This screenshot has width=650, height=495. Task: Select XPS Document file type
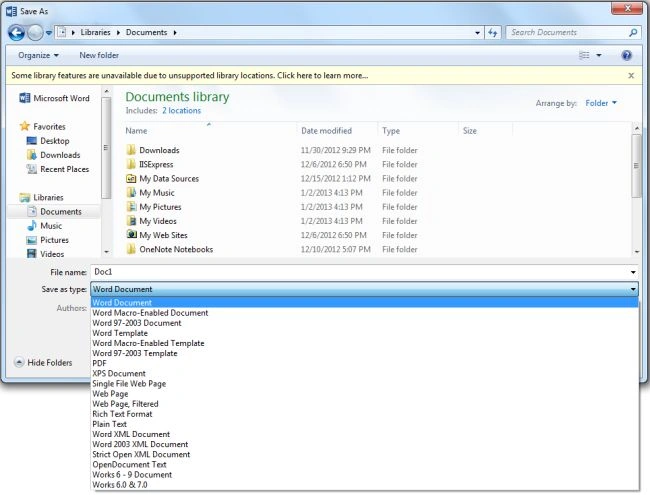coord(364,374)
